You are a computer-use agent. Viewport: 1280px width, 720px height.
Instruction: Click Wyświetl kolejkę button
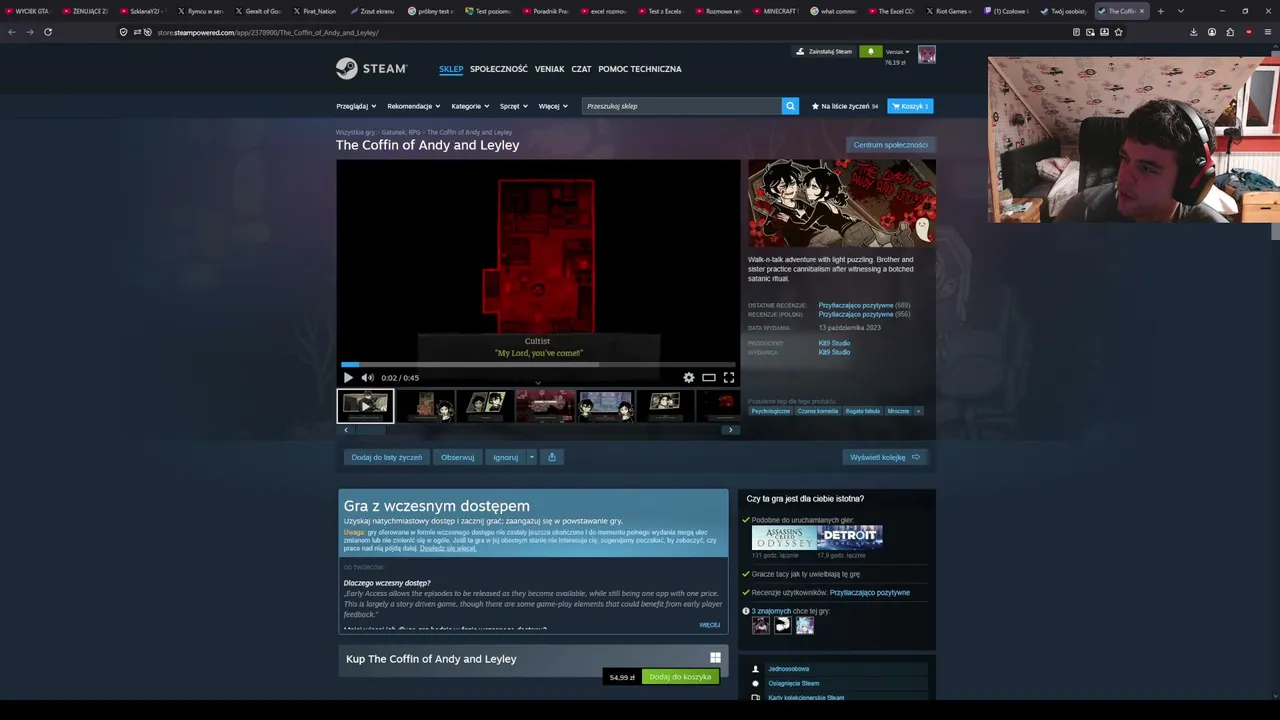point(885,457)
